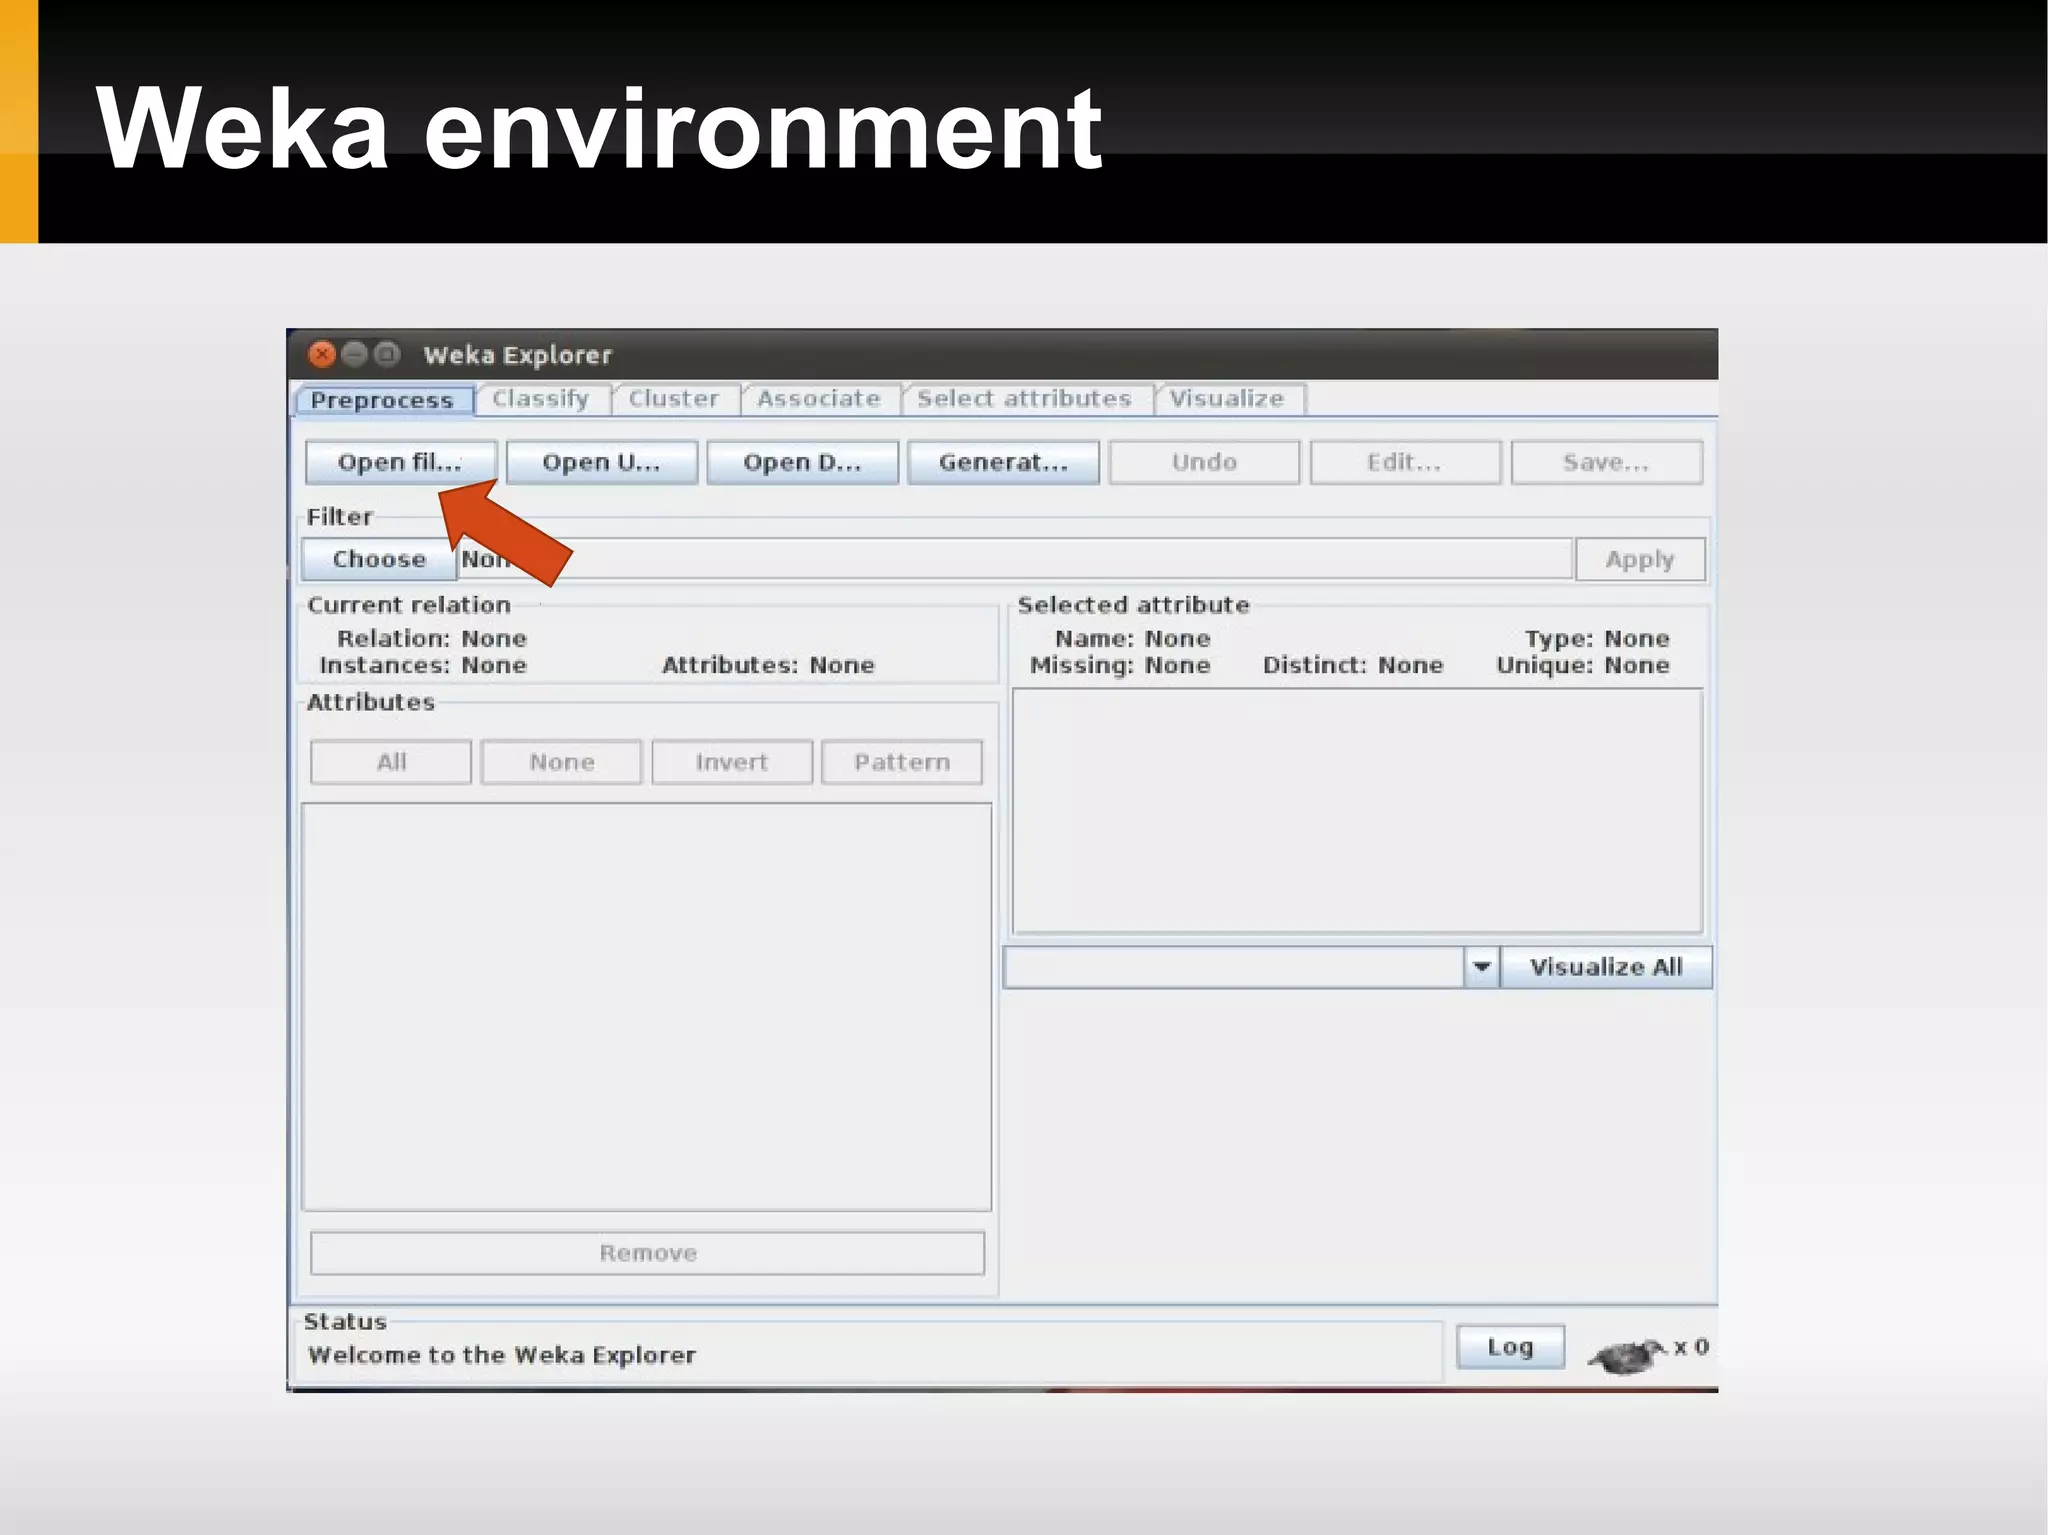Click the class attribute combo box field

pyautogui.click(x=1232, y=967)
